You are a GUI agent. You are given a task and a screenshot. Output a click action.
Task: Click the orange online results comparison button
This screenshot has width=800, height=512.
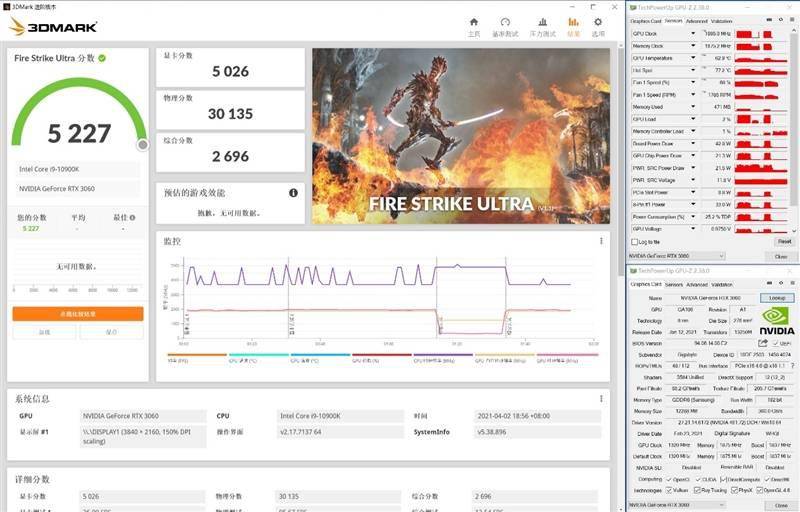78,314
